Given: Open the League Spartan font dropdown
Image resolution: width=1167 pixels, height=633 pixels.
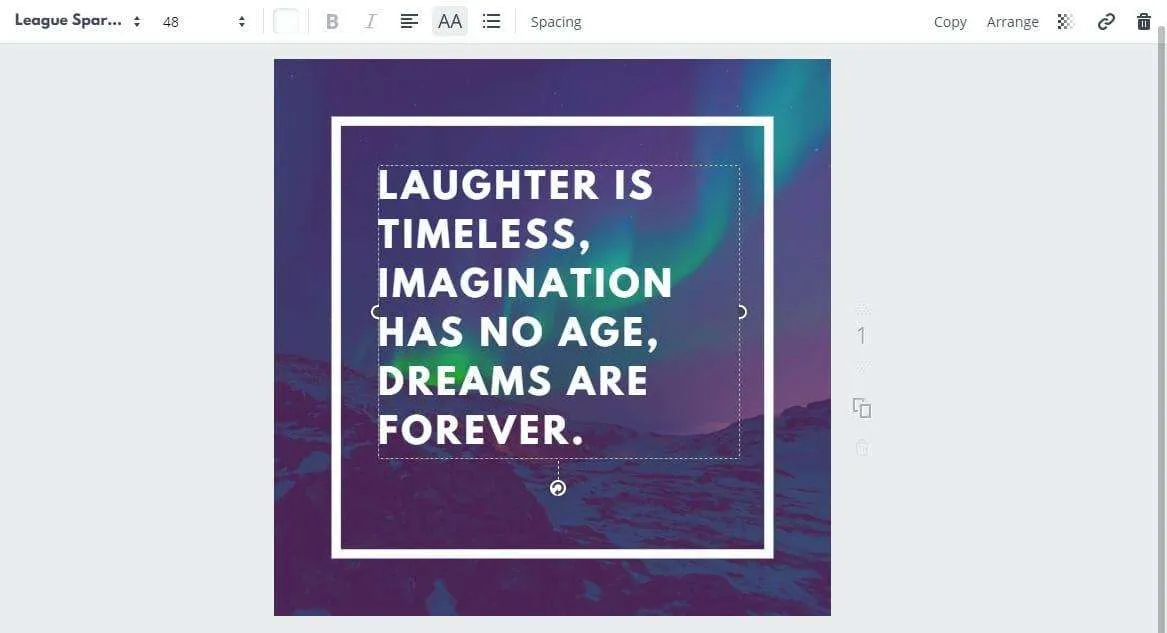Looking at the screenshot, I should click(x=77, y=22).
